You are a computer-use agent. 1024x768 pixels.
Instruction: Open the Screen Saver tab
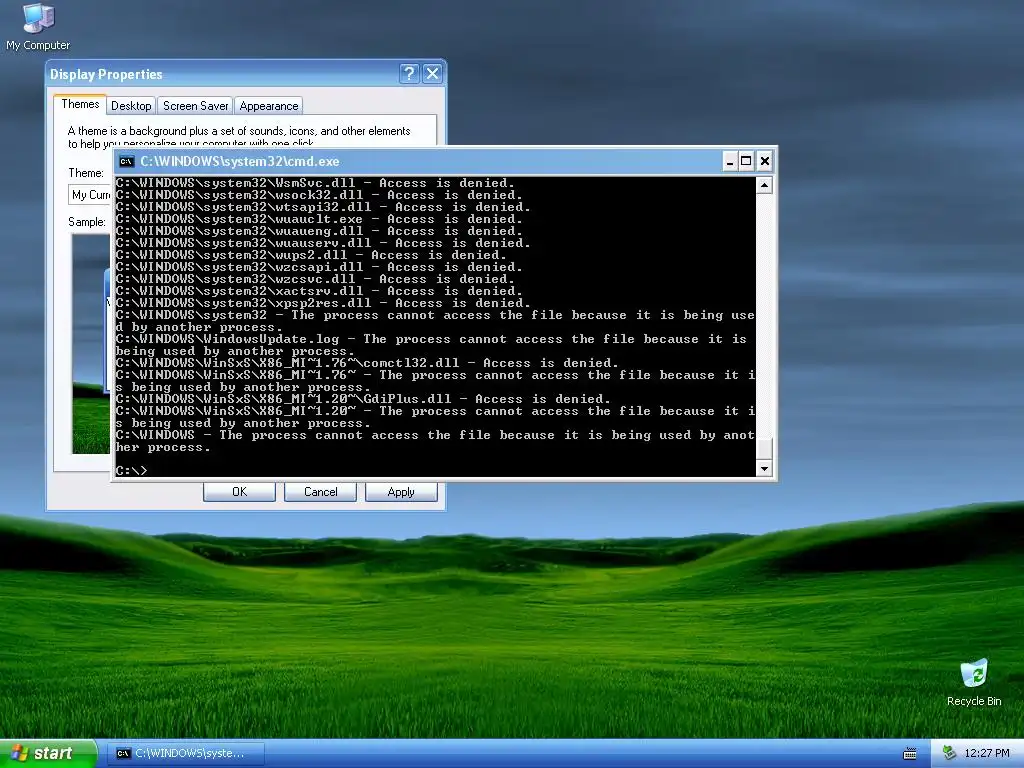click(x=195, y=106)
